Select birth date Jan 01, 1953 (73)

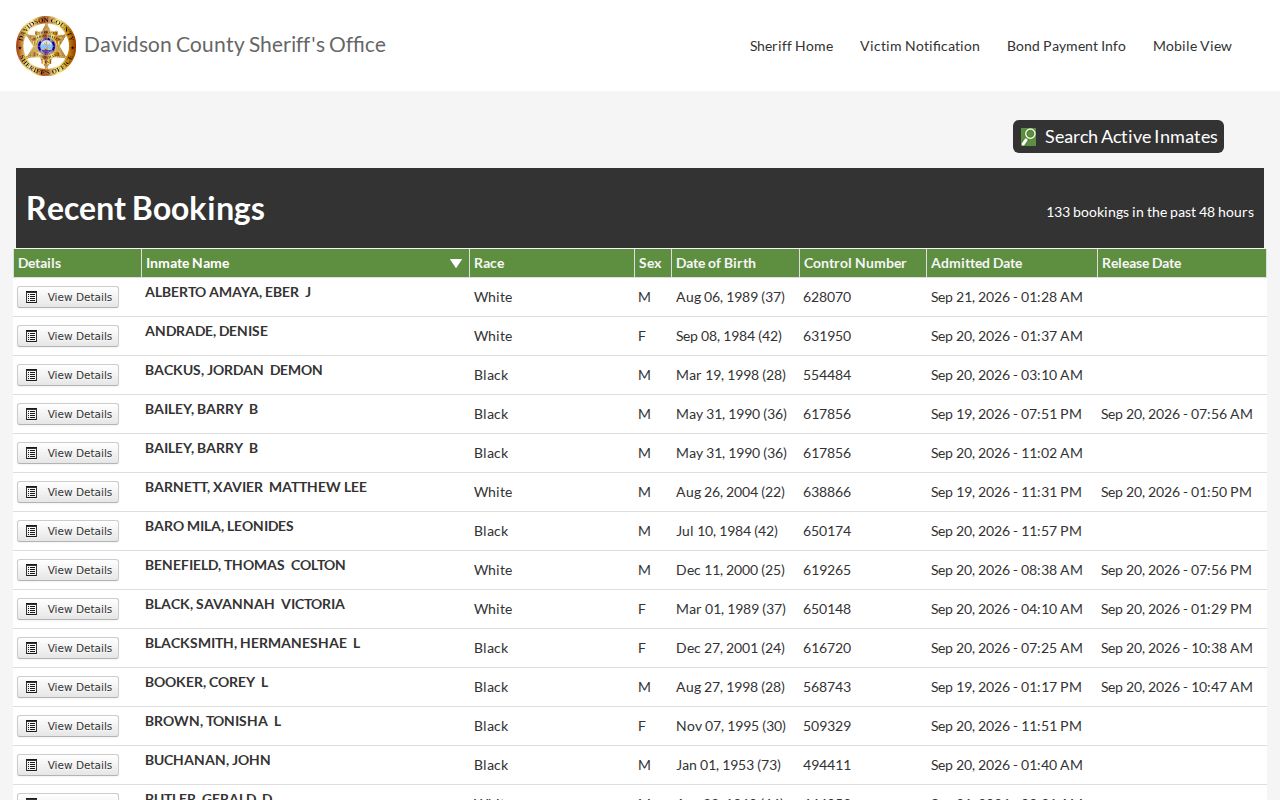tap(728, 765)
